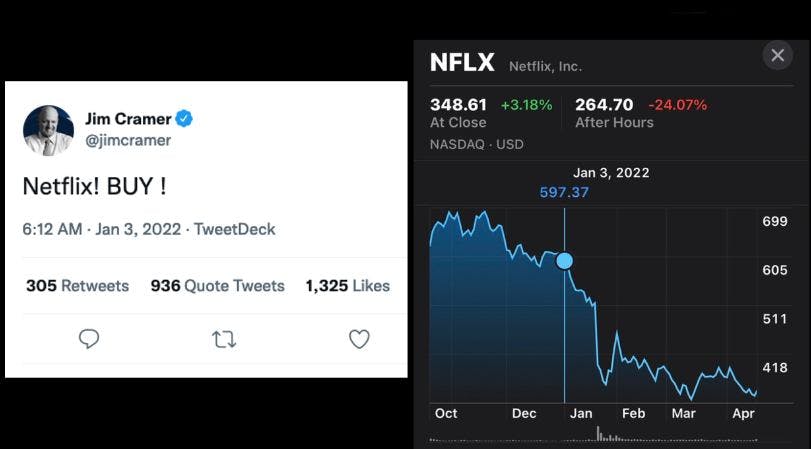The height and width of the screenshot is (449, 811).
Task: Select the 264.70 after-hours price
Action: point(604,104)
